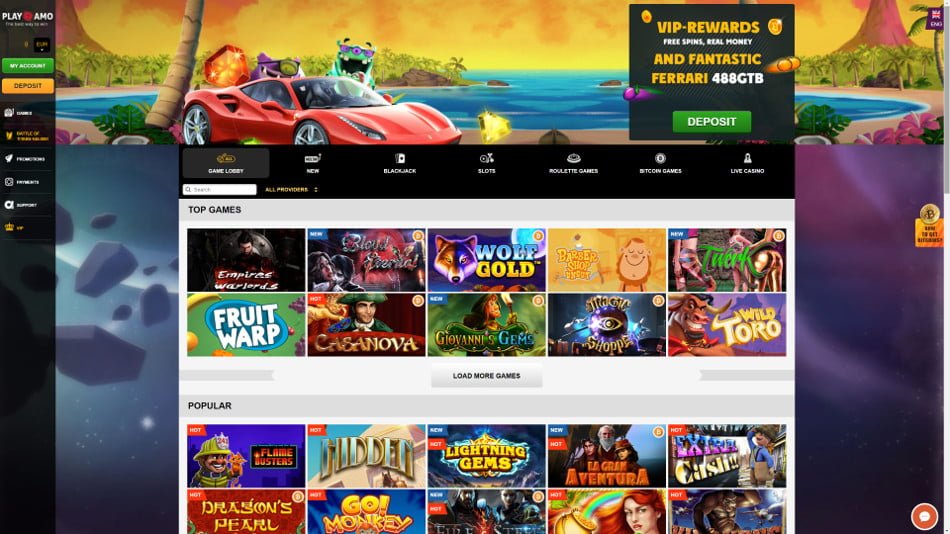Switch to Bitcoin Games tab
This screenshot has height=534, width=950.
coord(660,163)
